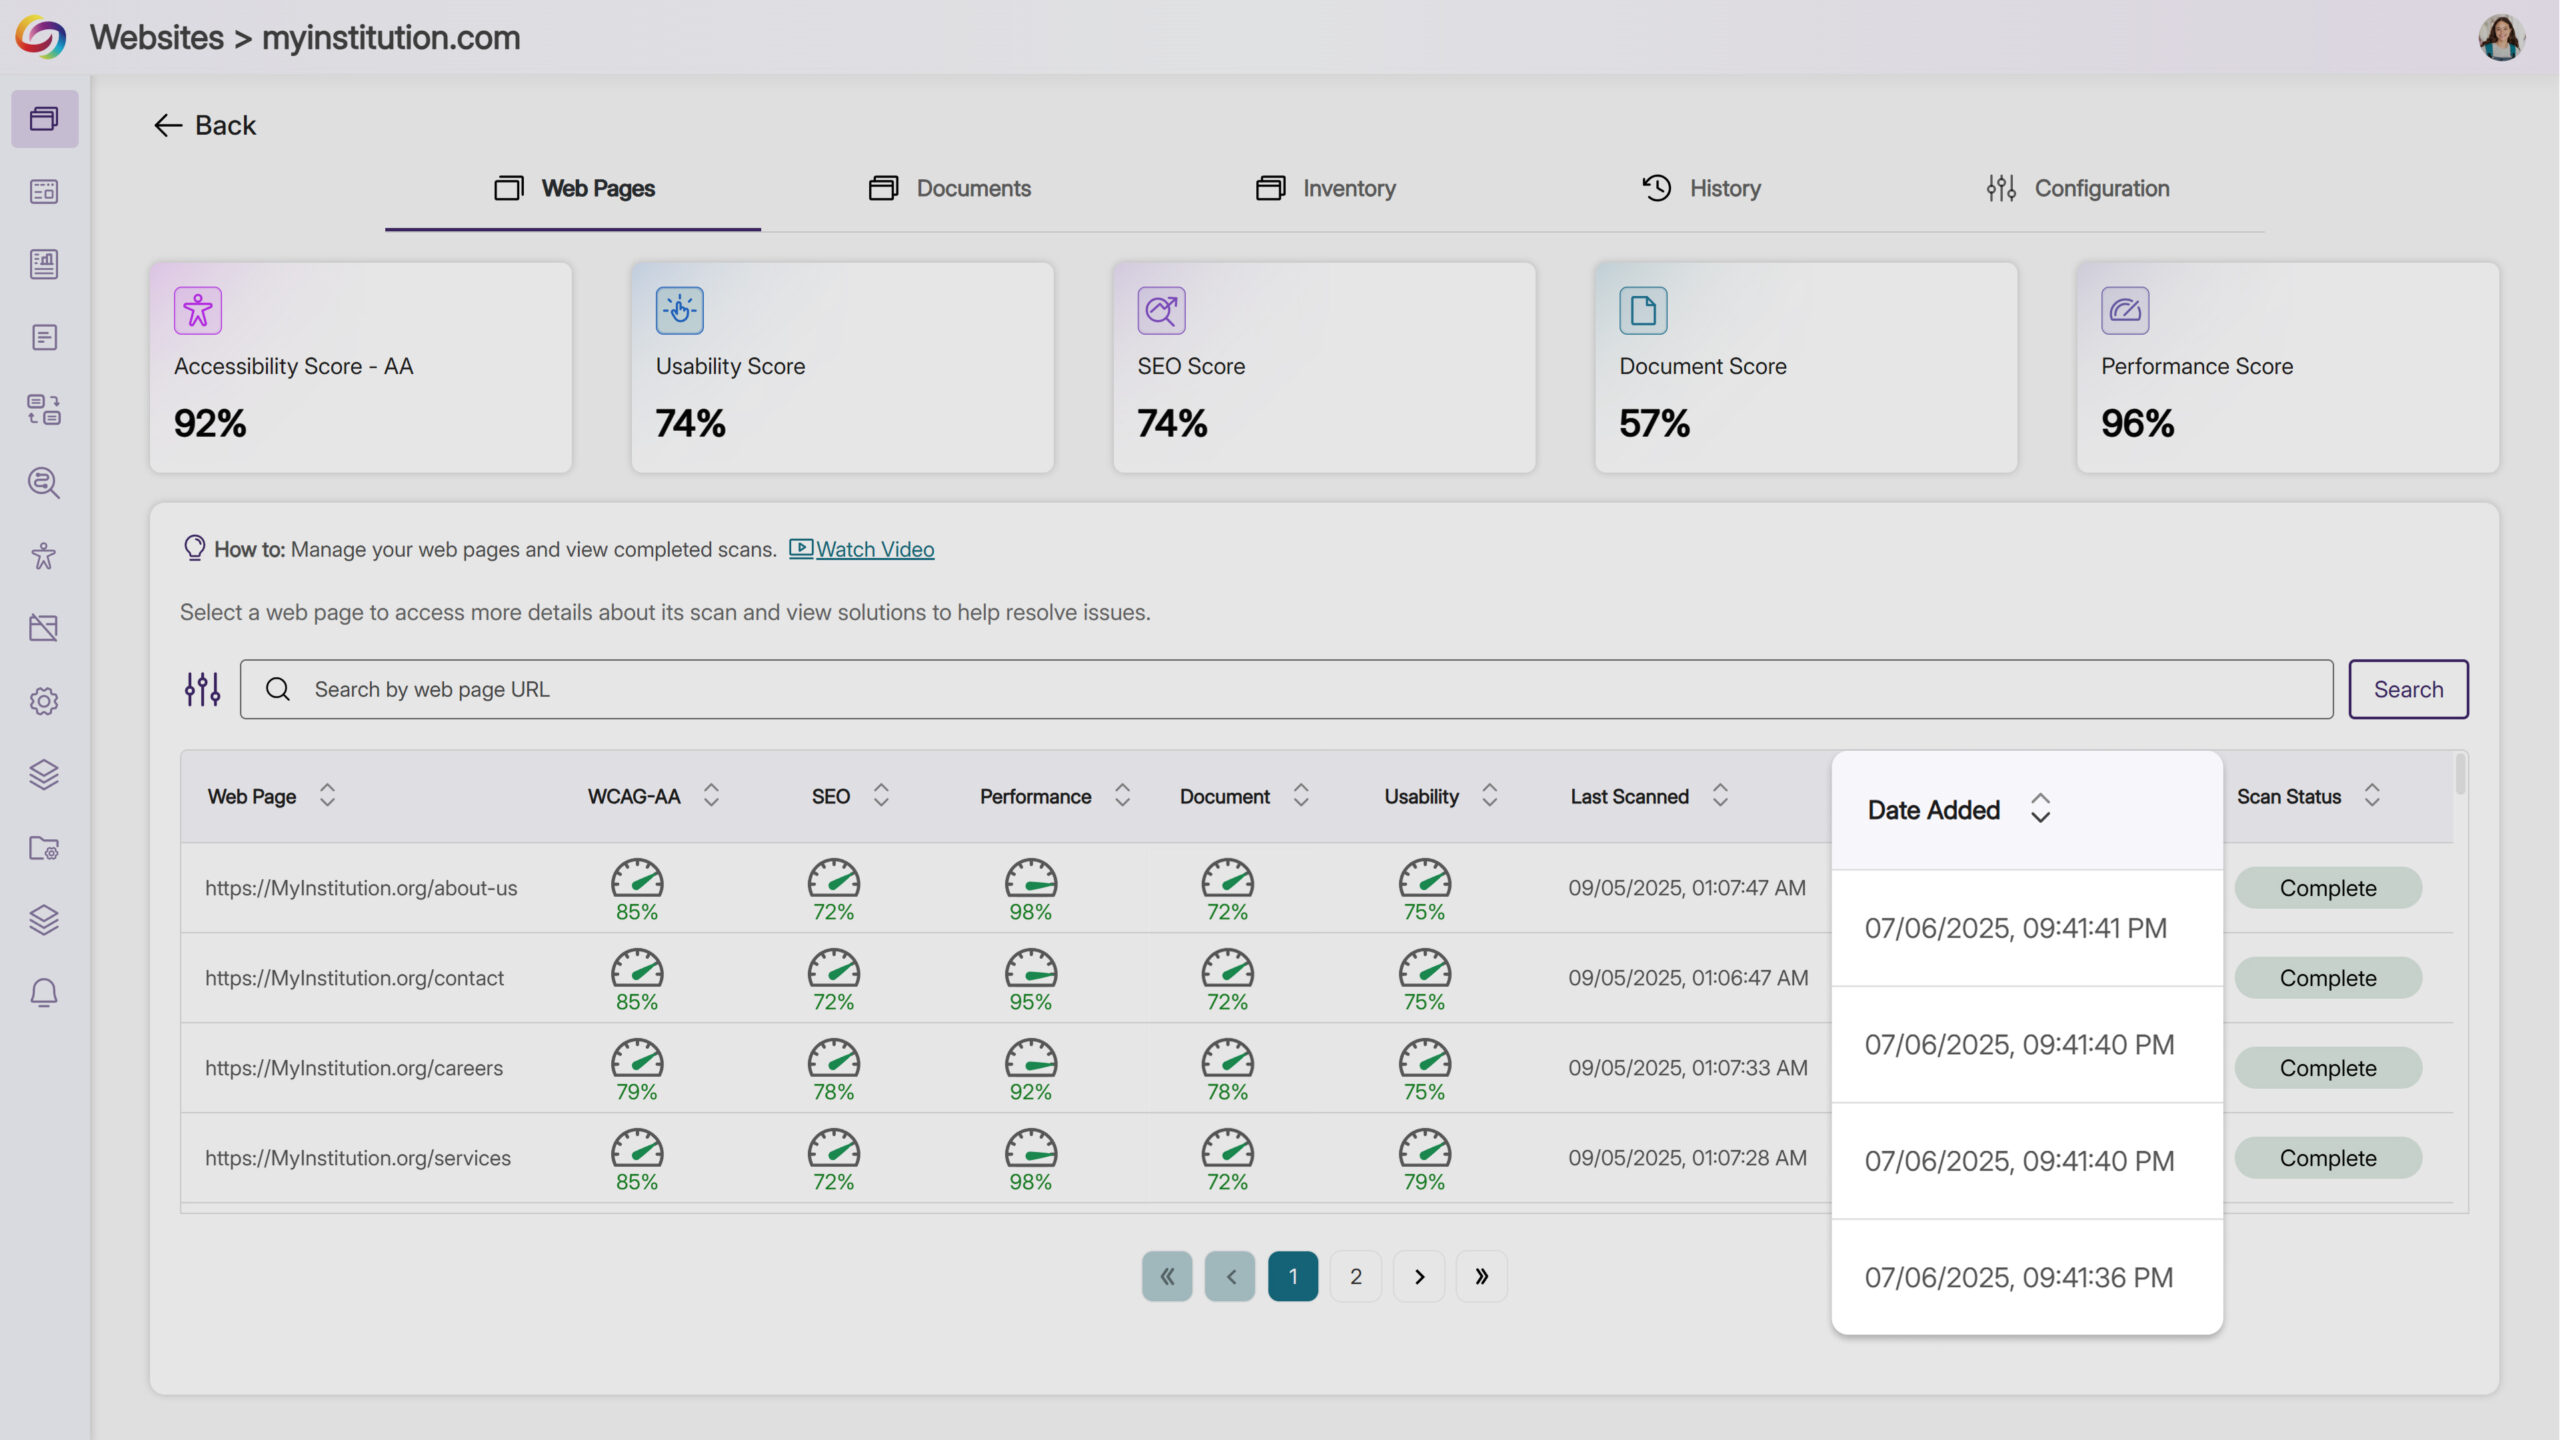Screen dimensions: 2560x1440
Task: Click the table vertical scrollbar
Action: [2460, 775]
